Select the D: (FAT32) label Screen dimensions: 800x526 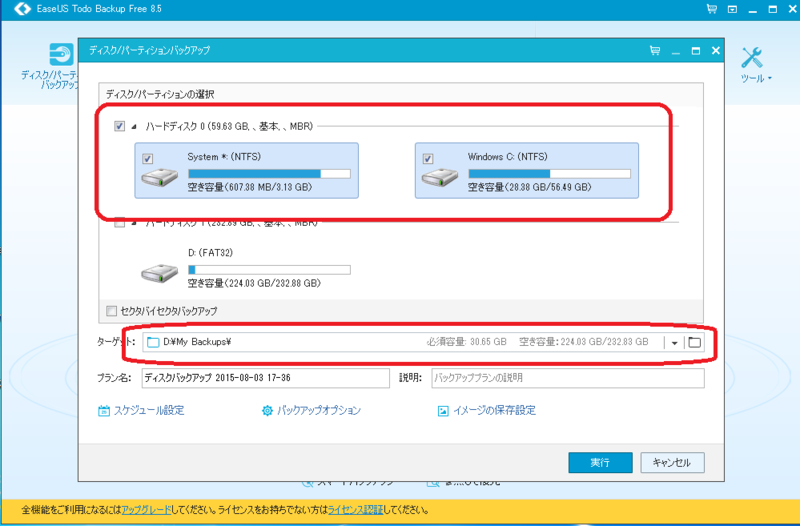211,253
